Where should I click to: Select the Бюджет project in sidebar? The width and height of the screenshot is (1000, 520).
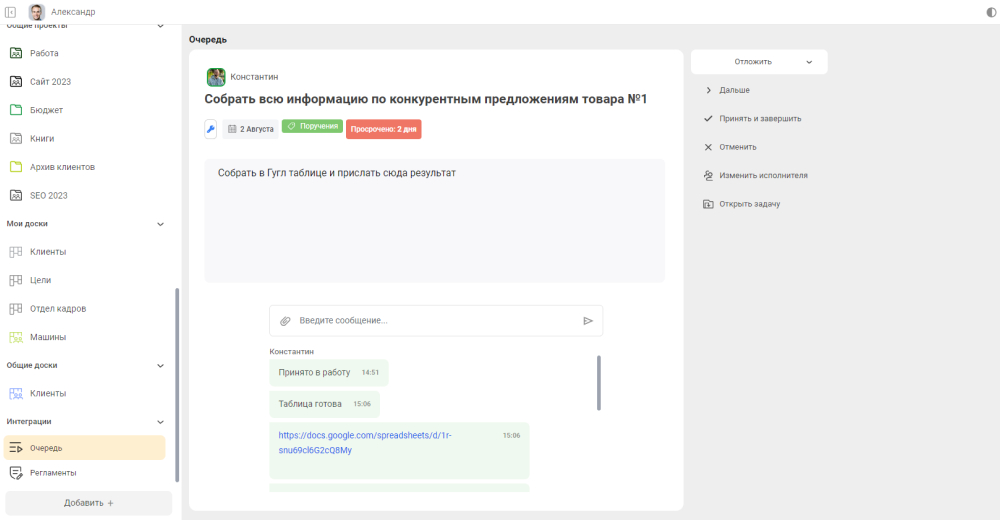[47, 110]
